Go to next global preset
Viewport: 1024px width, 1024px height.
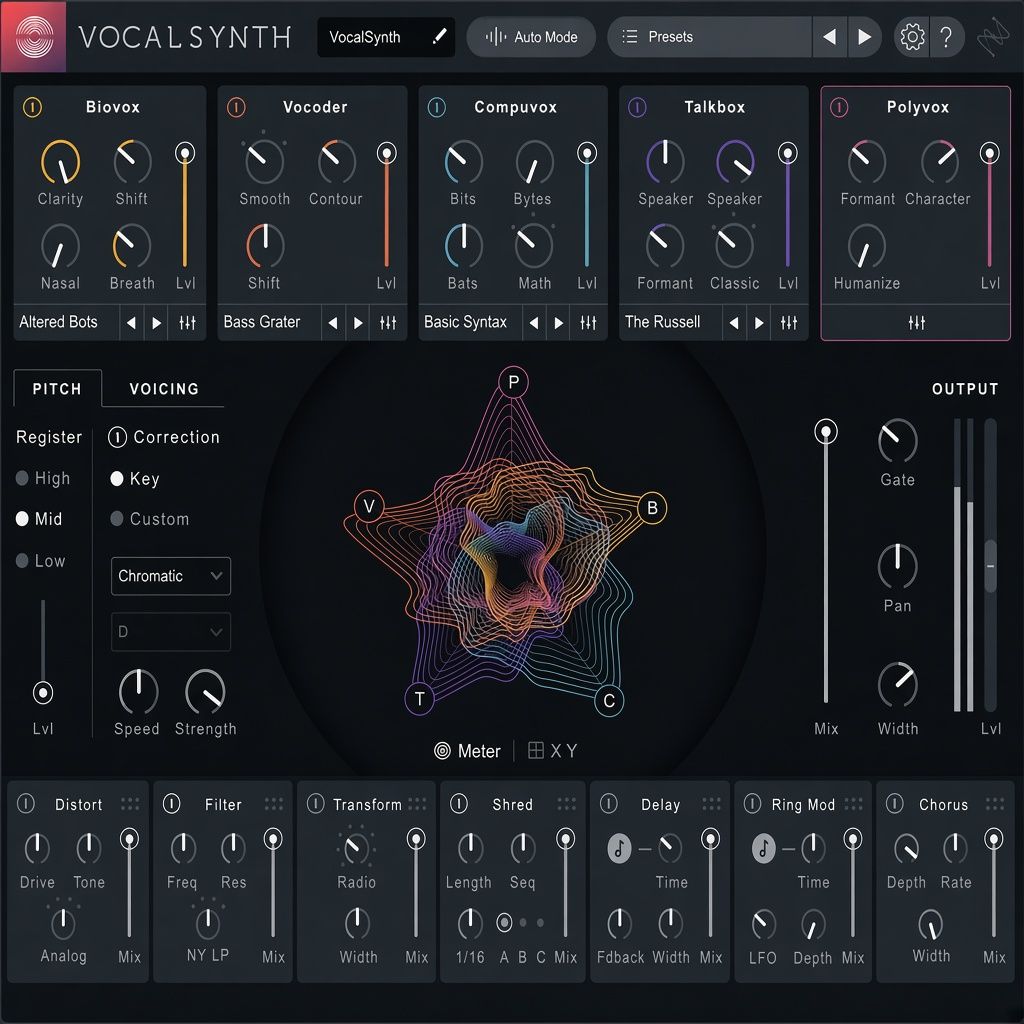click(864, 37)
